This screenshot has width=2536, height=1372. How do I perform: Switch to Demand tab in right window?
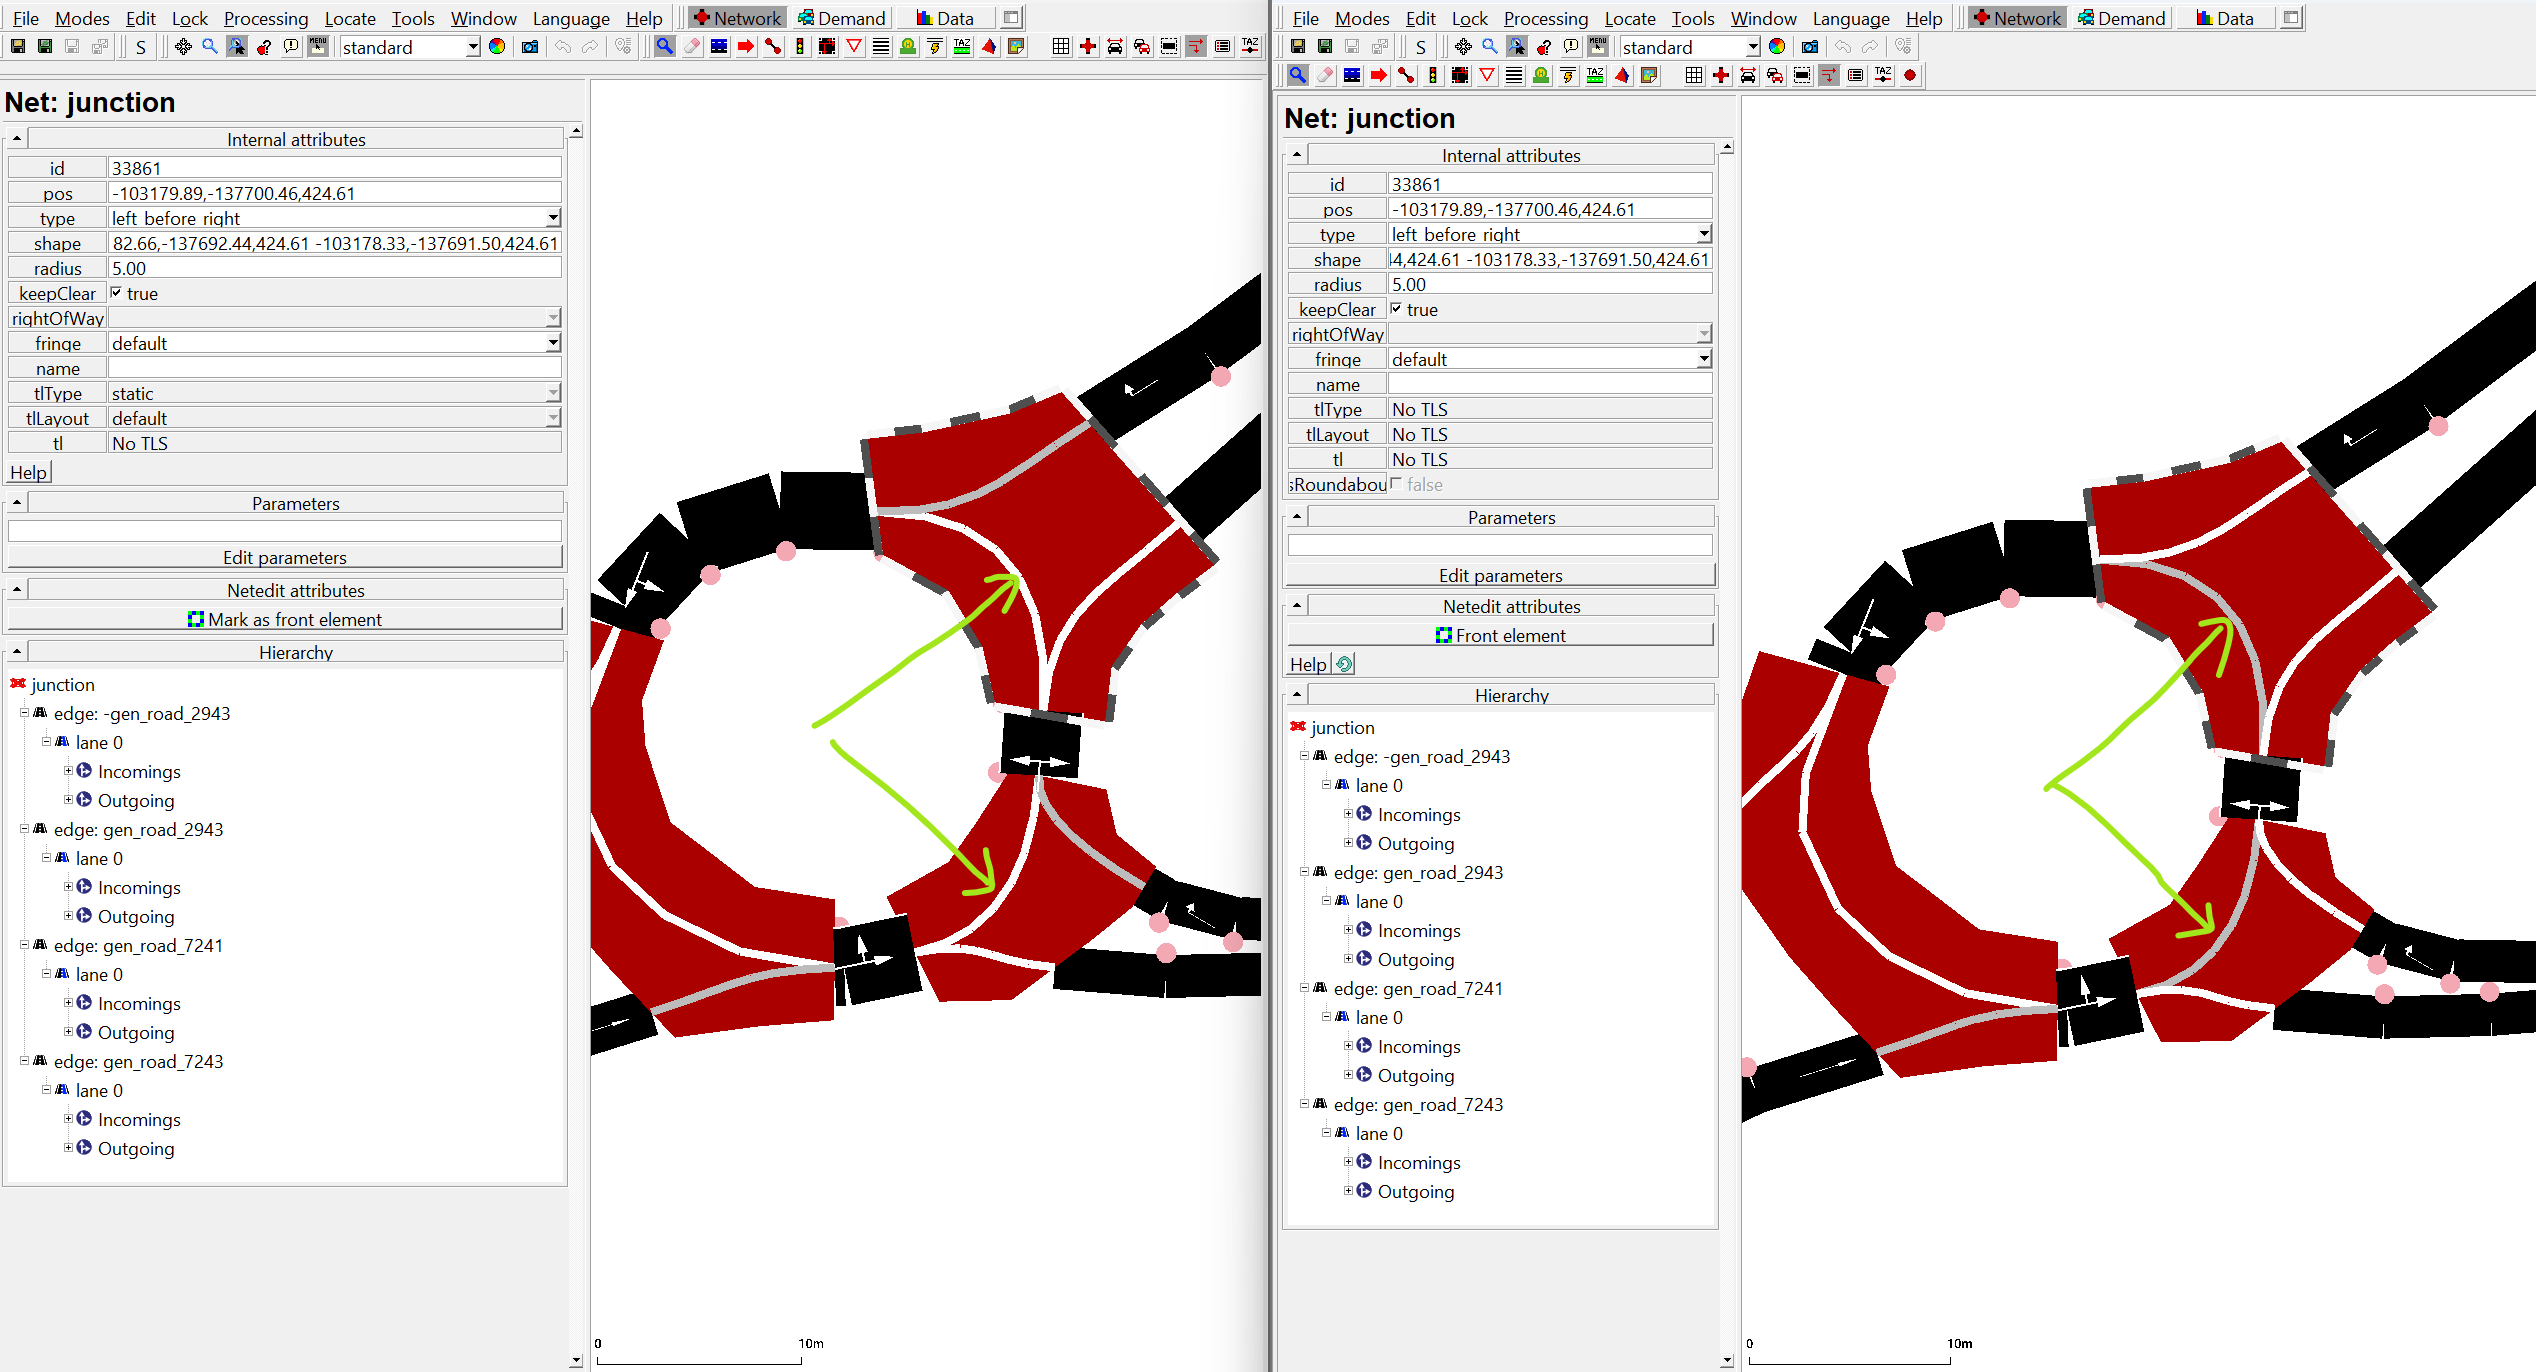click(2121, 18)
